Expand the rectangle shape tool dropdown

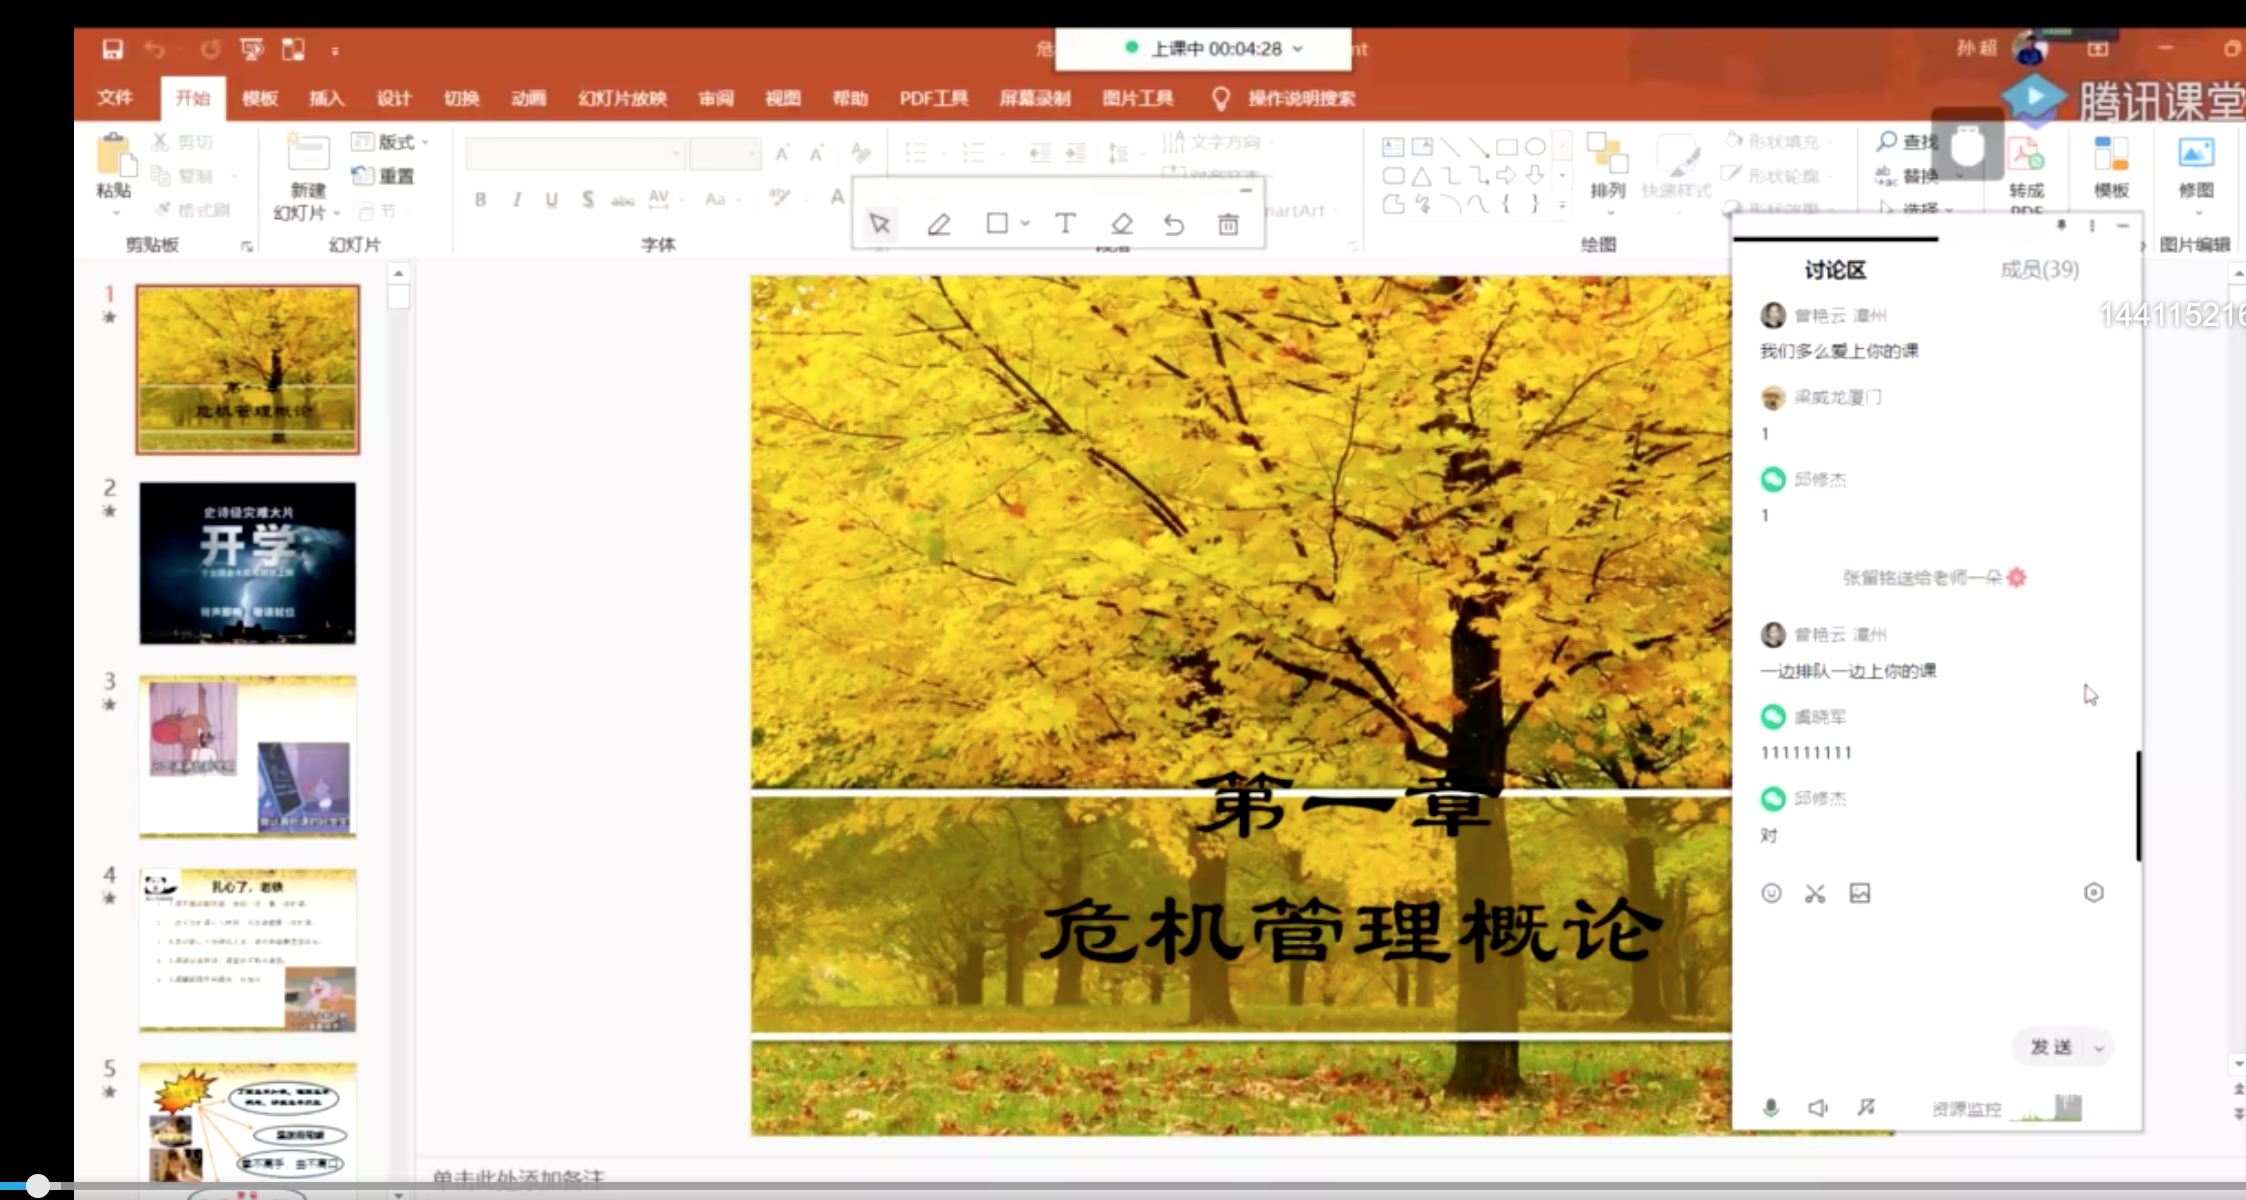click(1025, 224)
